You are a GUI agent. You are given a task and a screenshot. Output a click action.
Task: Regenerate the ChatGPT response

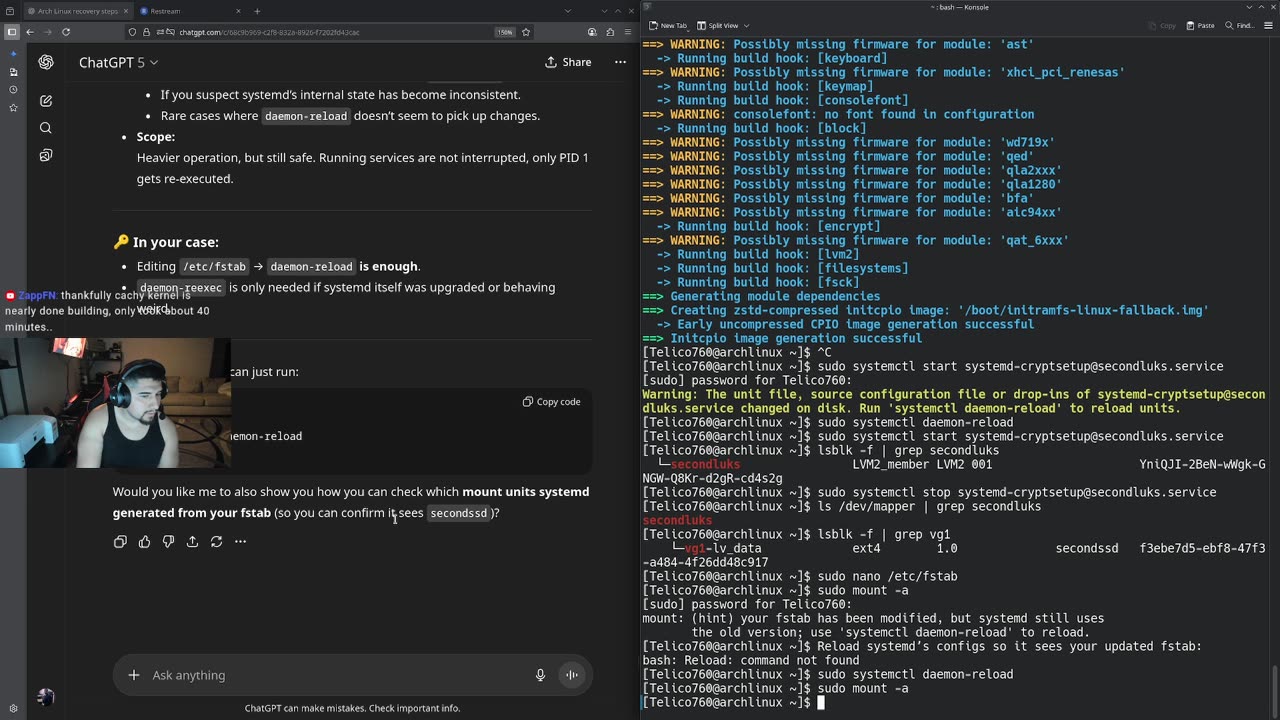(216, 541)
